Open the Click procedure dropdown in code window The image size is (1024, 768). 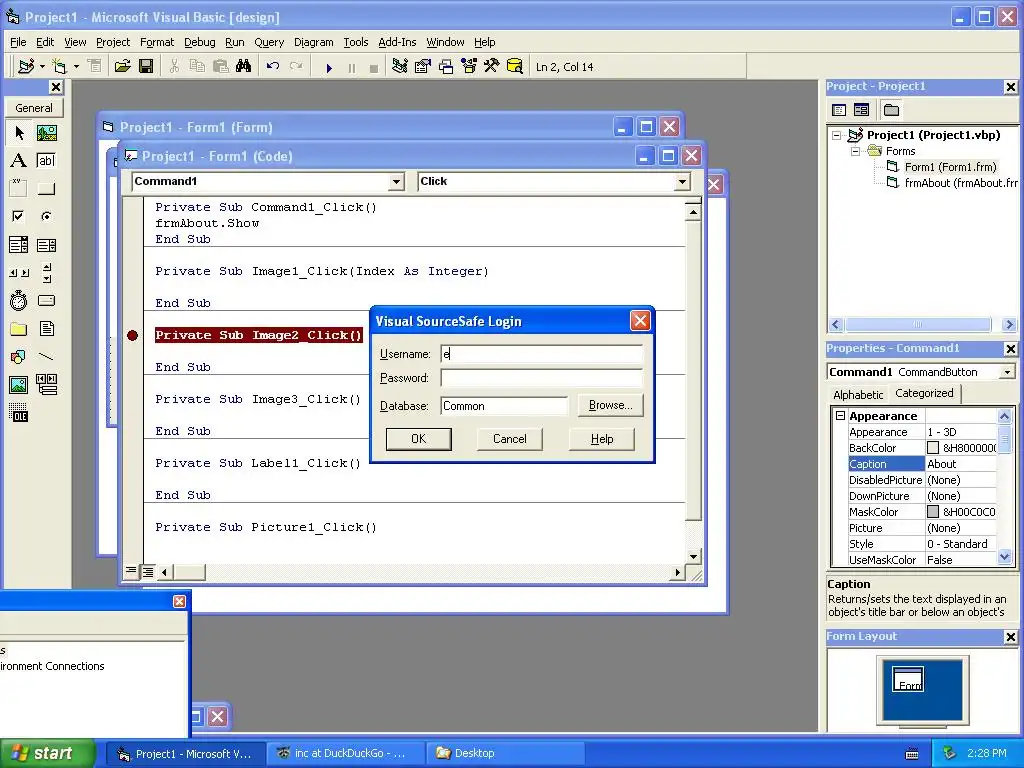tap(682, 182)
